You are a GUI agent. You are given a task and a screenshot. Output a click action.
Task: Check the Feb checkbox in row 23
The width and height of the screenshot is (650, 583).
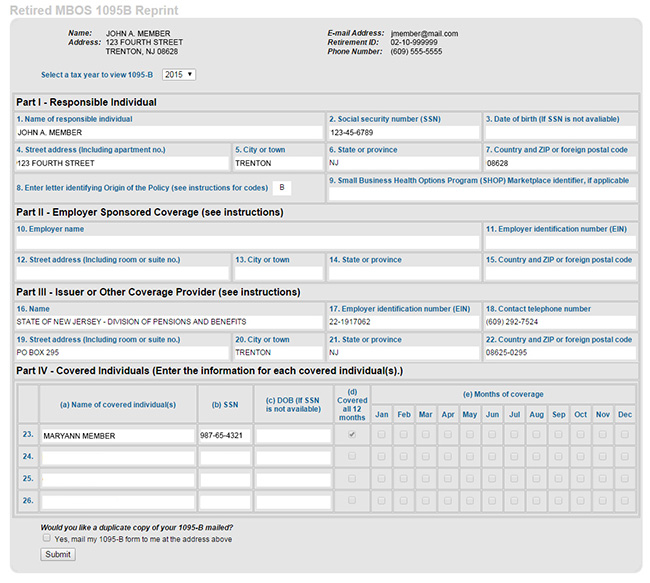(403, 435)
